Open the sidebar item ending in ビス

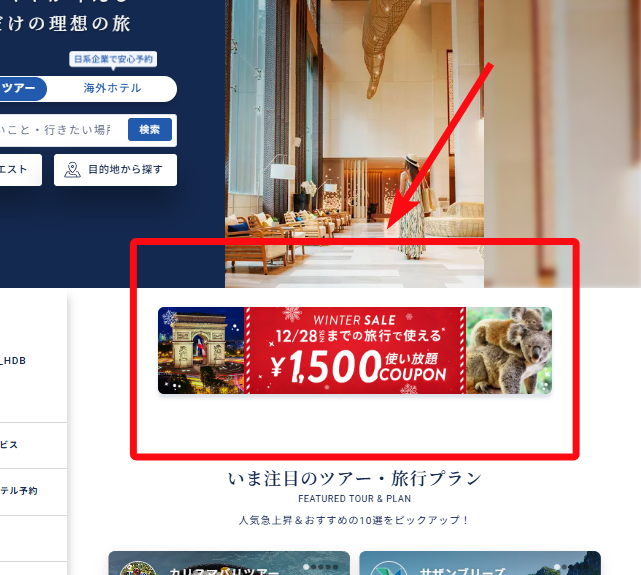tap(34, 445)
